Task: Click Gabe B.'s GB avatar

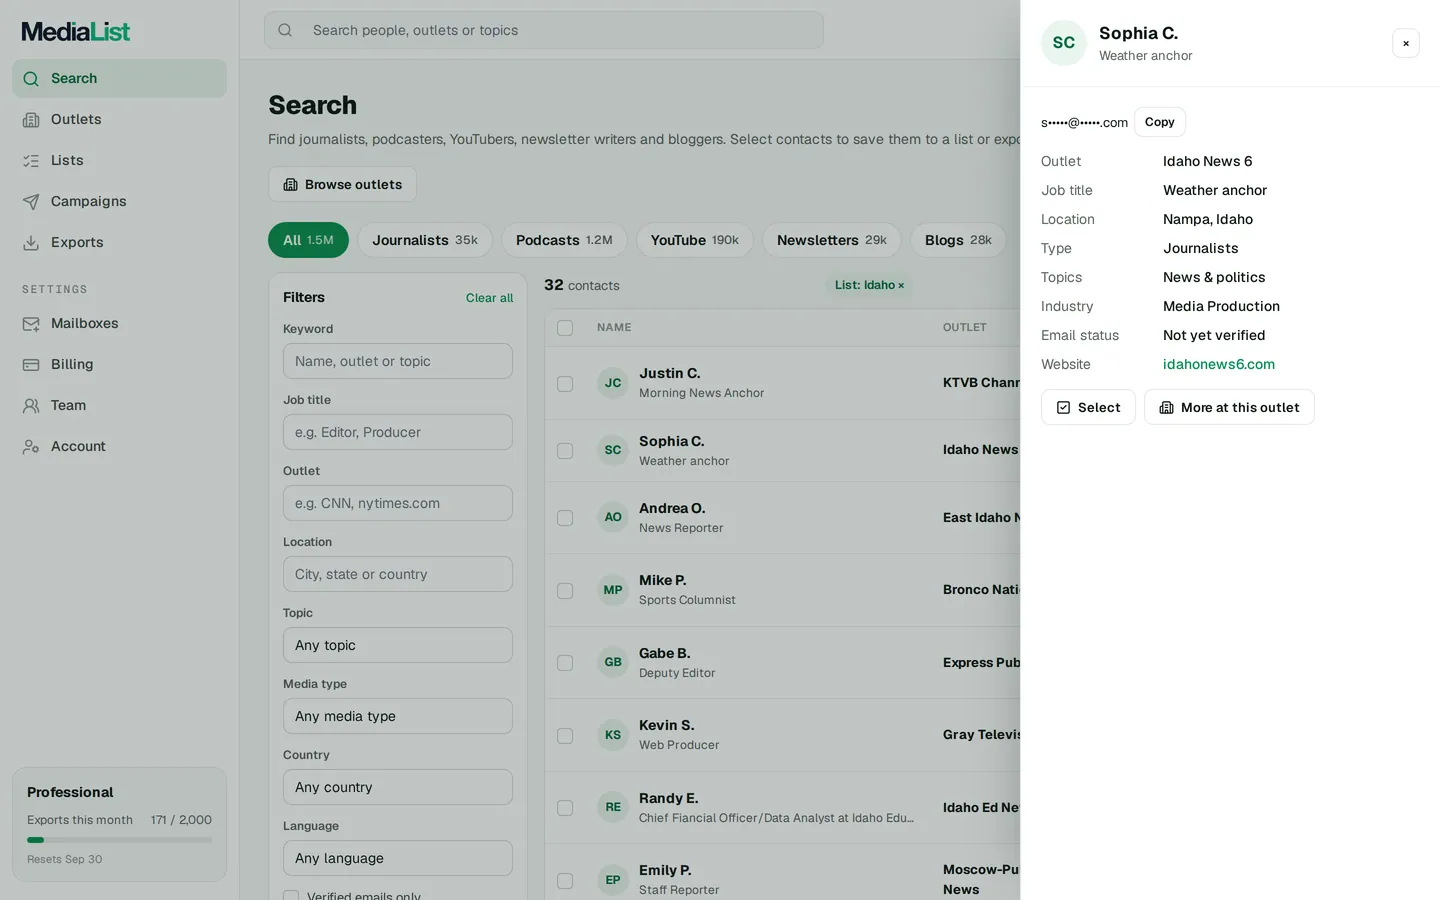Action: pos(613,662)
